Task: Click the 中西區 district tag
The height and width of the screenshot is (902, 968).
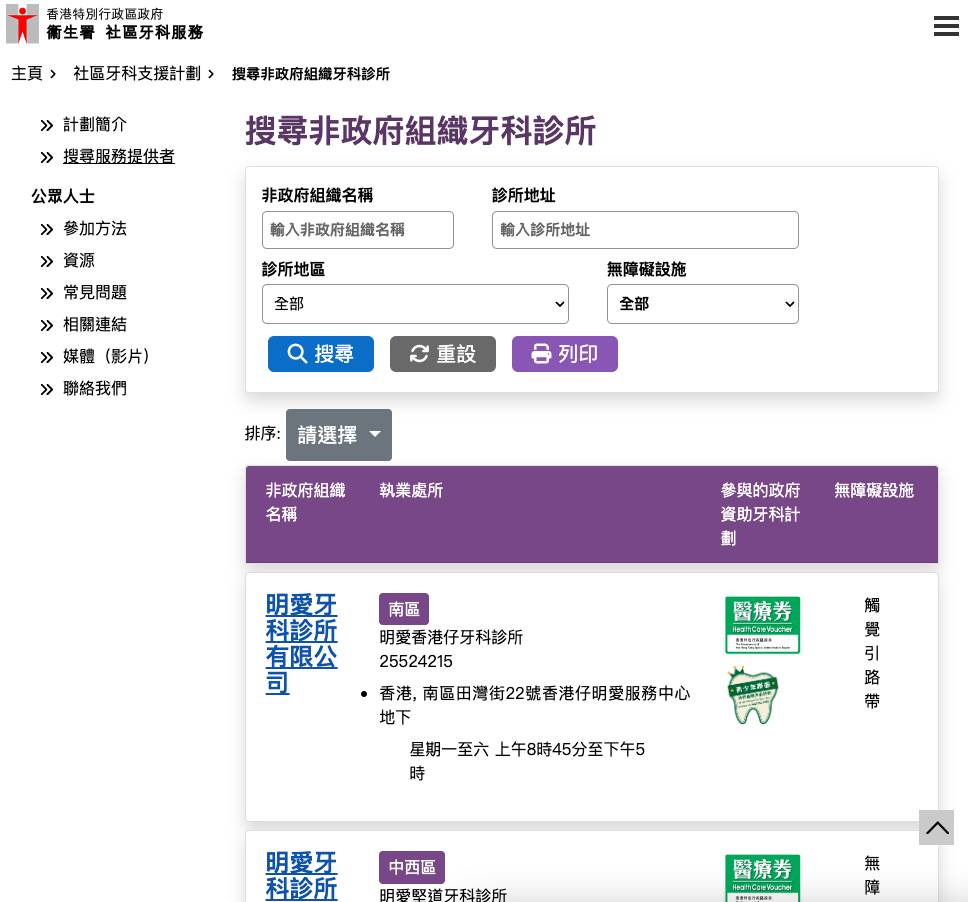Action: click(x=412, y=867)
